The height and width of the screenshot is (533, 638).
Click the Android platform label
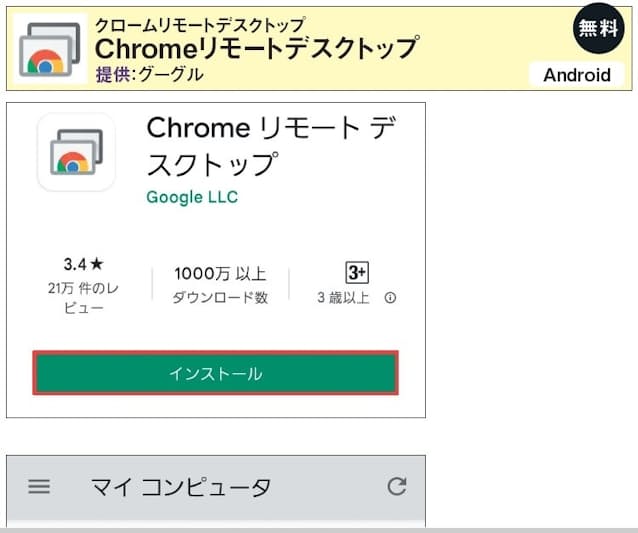point(577,74)
